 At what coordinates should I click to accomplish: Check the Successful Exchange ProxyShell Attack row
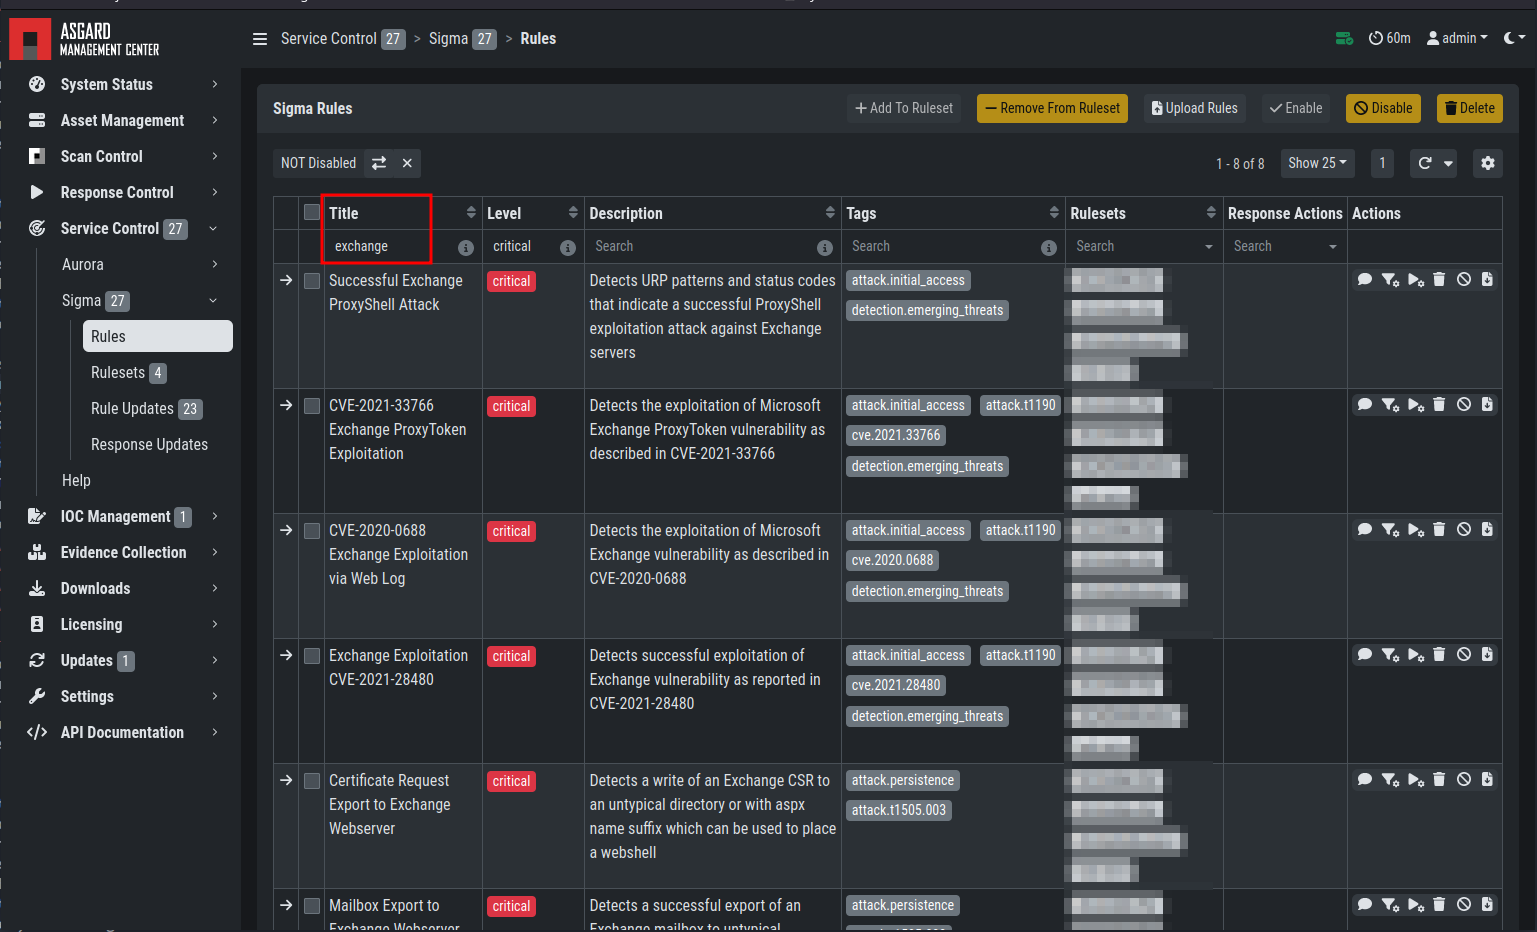[312, 281]
